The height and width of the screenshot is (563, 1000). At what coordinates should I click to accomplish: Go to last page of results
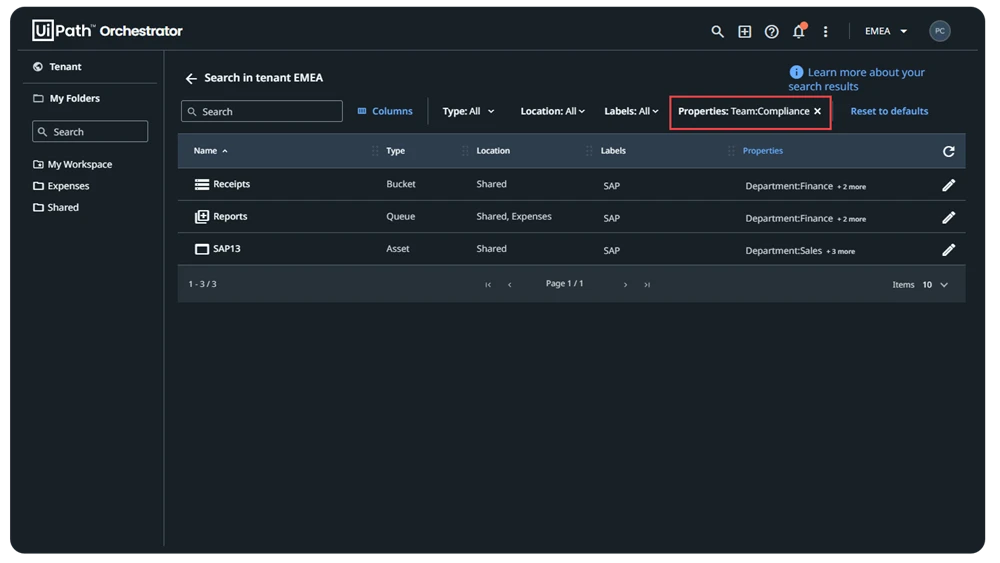point(647,284)
